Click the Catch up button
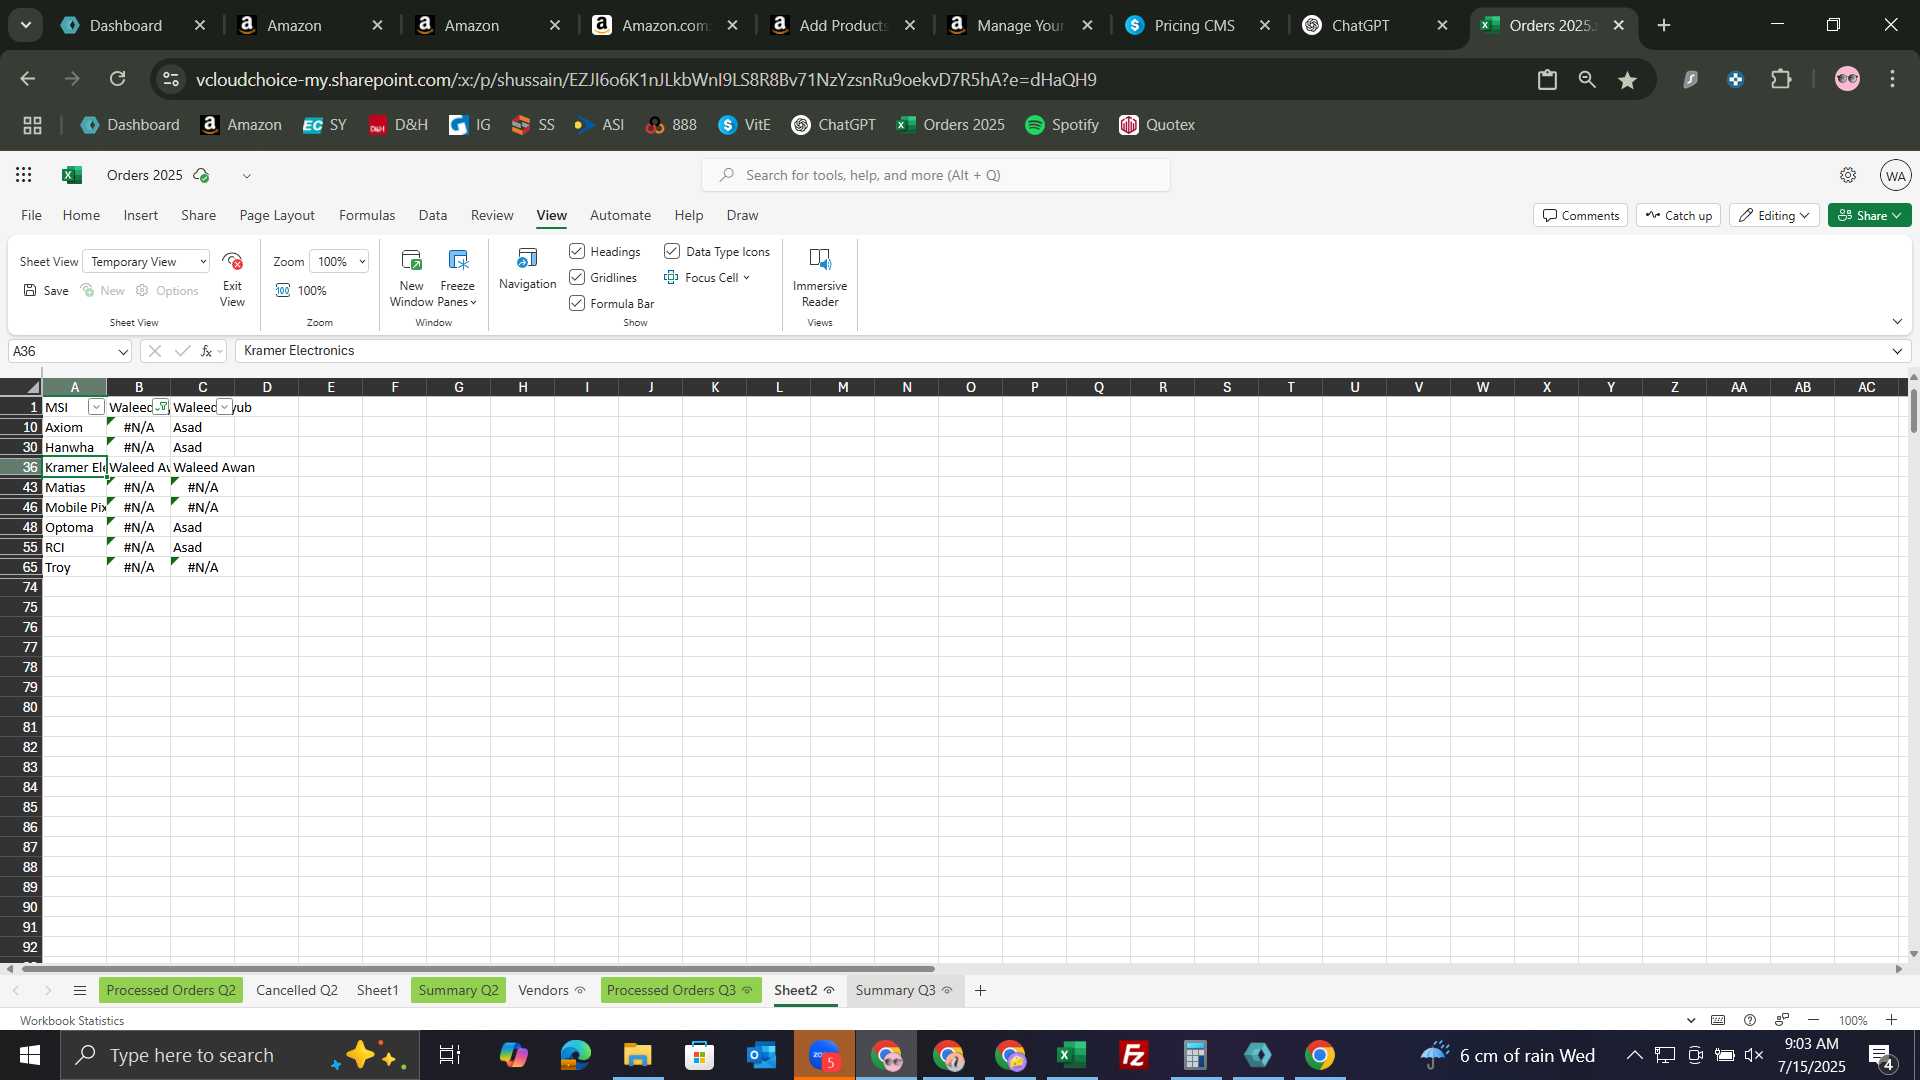Image resolution: width=1920 pixels, height=1080 pixels. (x=1678, y=215)
